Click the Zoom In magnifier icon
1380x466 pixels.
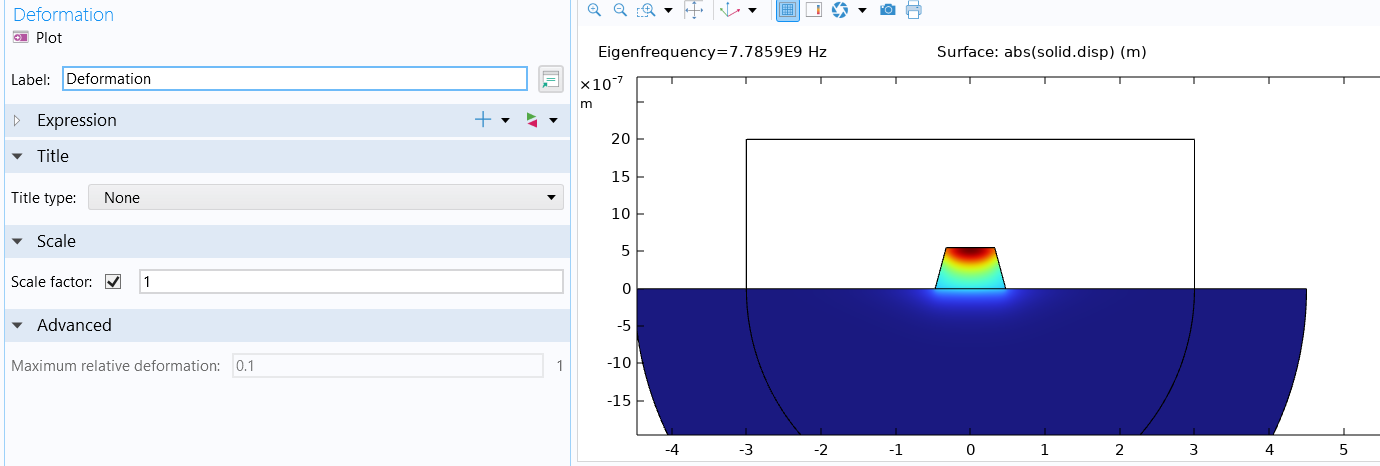tap(594, 10)
